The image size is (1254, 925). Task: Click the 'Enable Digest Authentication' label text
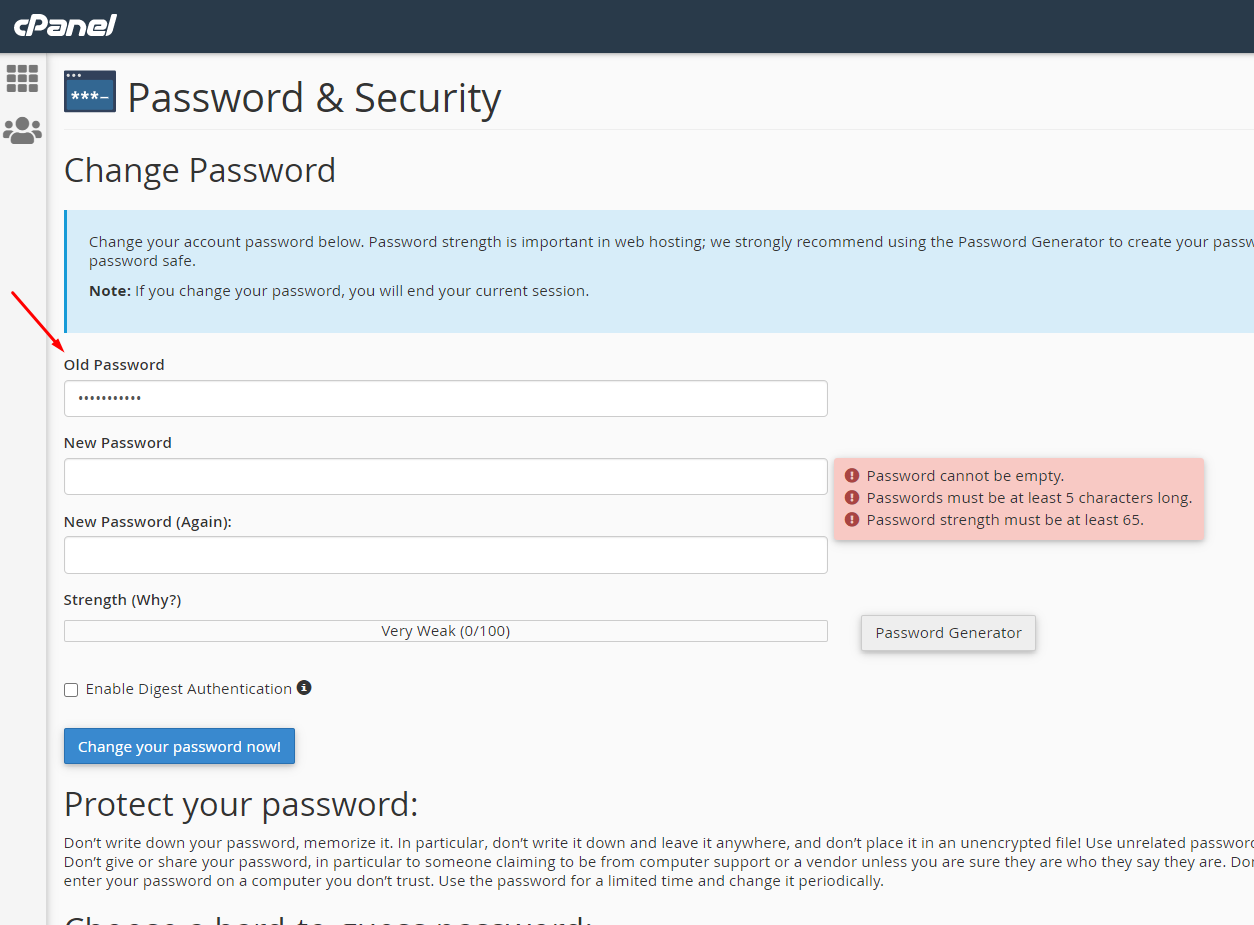pyautogui.click(x=188, y=689)
